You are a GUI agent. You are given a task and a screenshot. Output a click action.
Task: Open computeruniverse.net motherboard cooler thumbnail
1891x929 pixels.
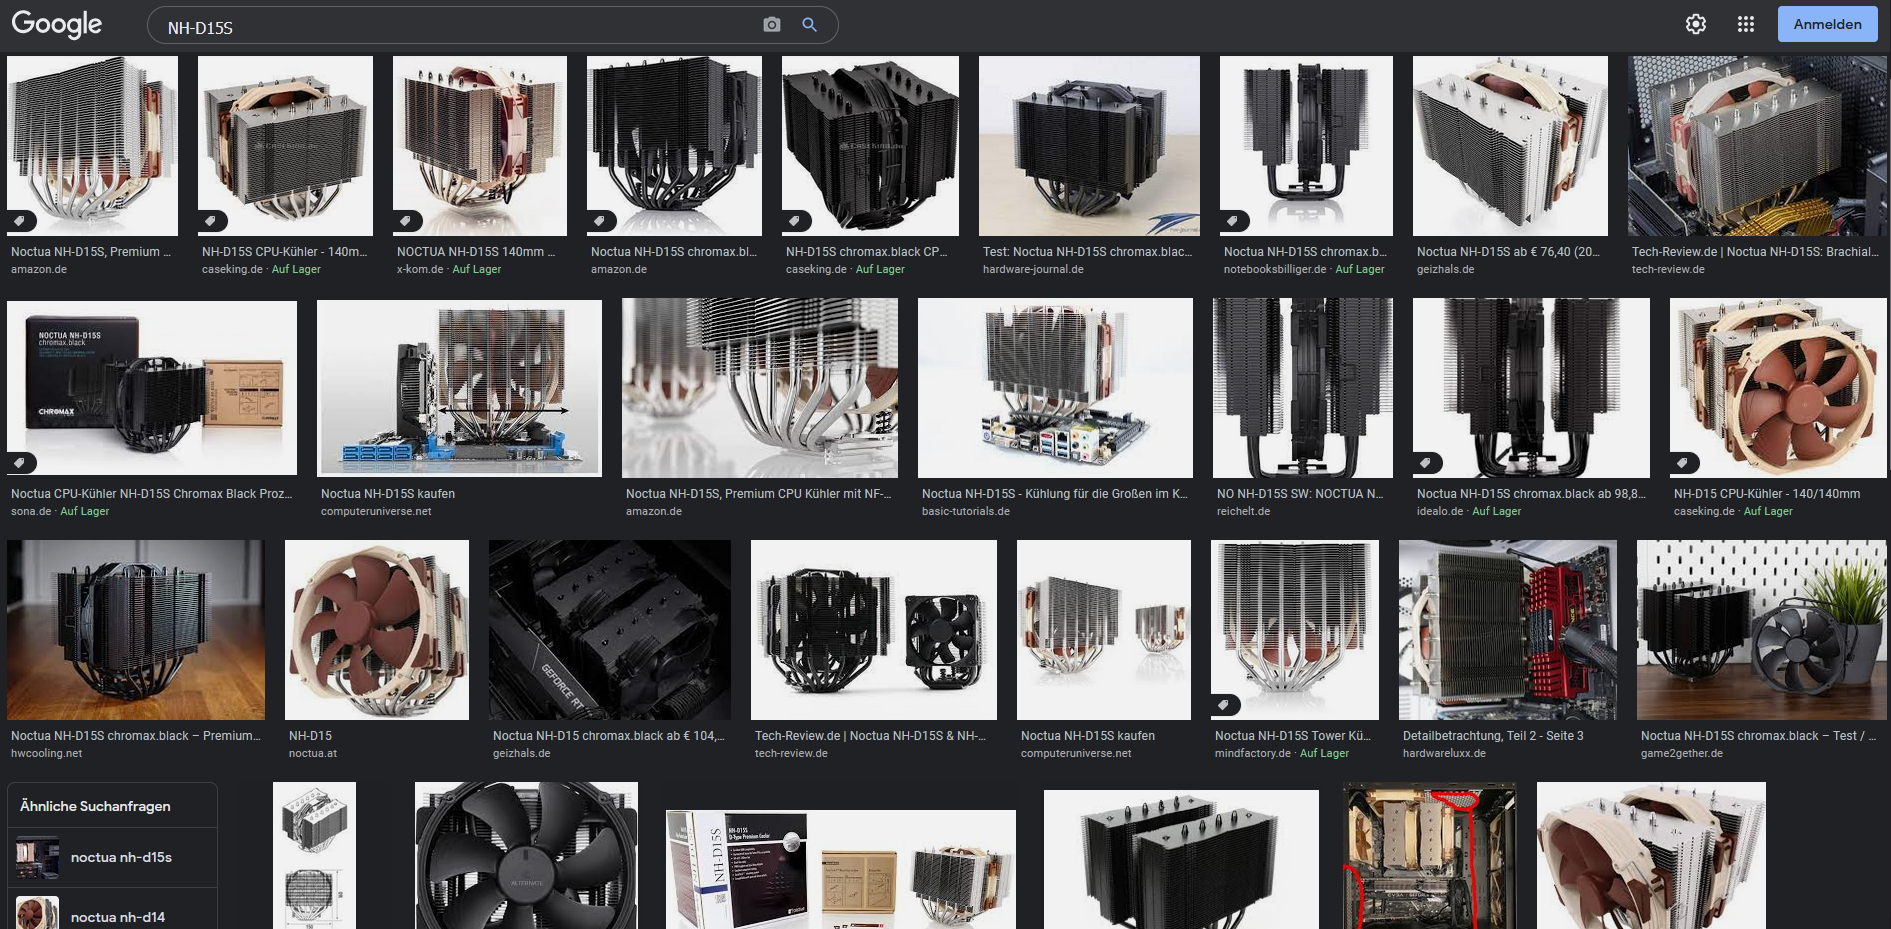click(x=459, y=388)
